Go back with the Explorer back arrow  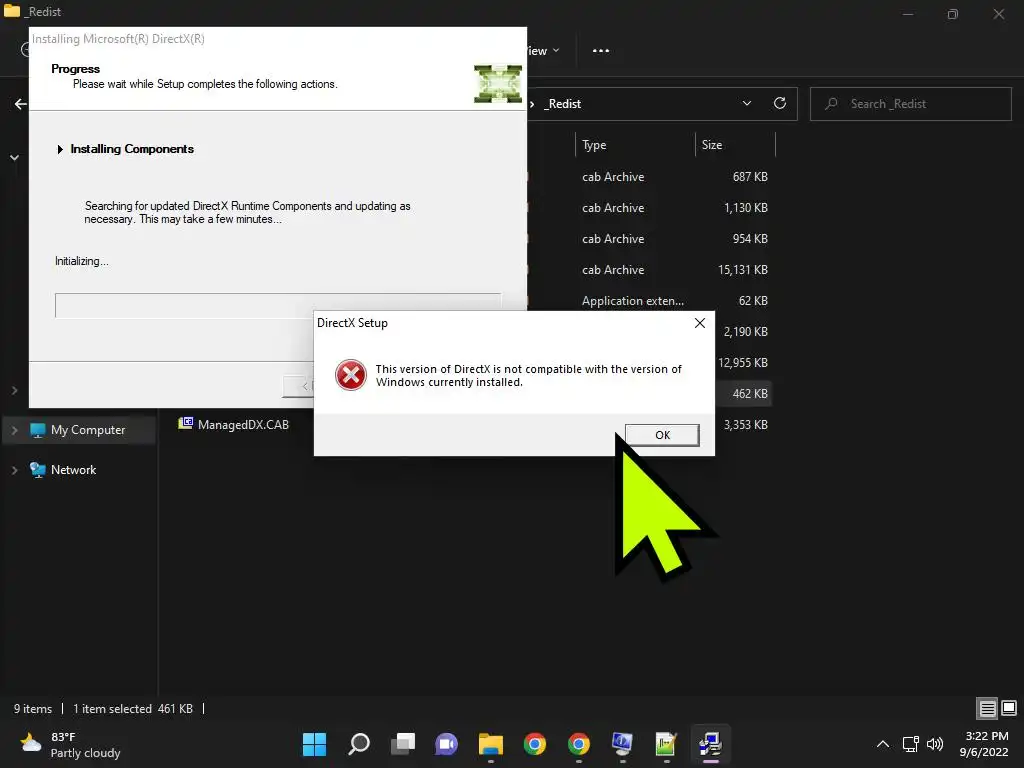[x=21, y=104]
